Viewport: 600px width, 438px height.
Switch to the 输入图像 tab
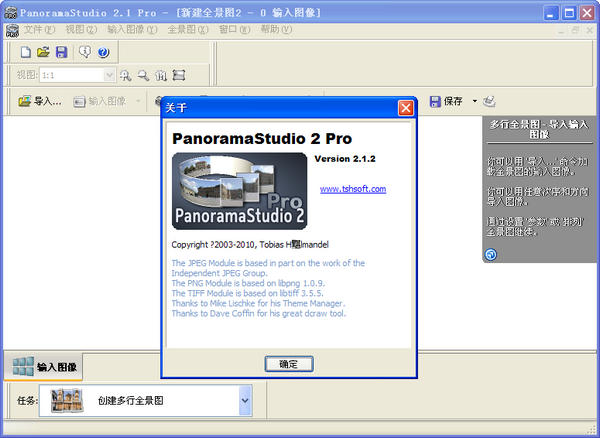click(x=46, y=367)
